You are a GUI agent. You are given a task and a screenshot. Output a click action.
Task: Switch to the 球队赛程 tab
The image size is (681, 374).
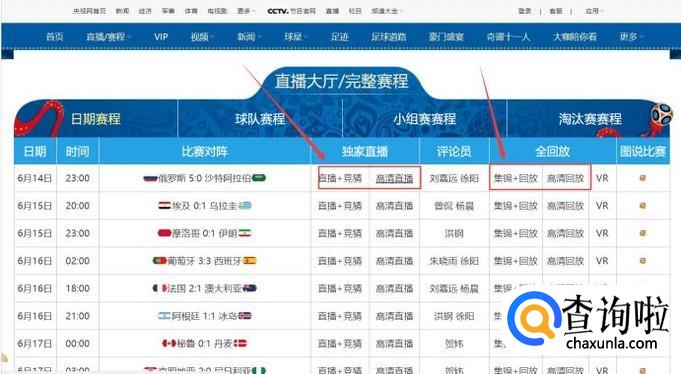pyautogui.click(x=260, y=119)
